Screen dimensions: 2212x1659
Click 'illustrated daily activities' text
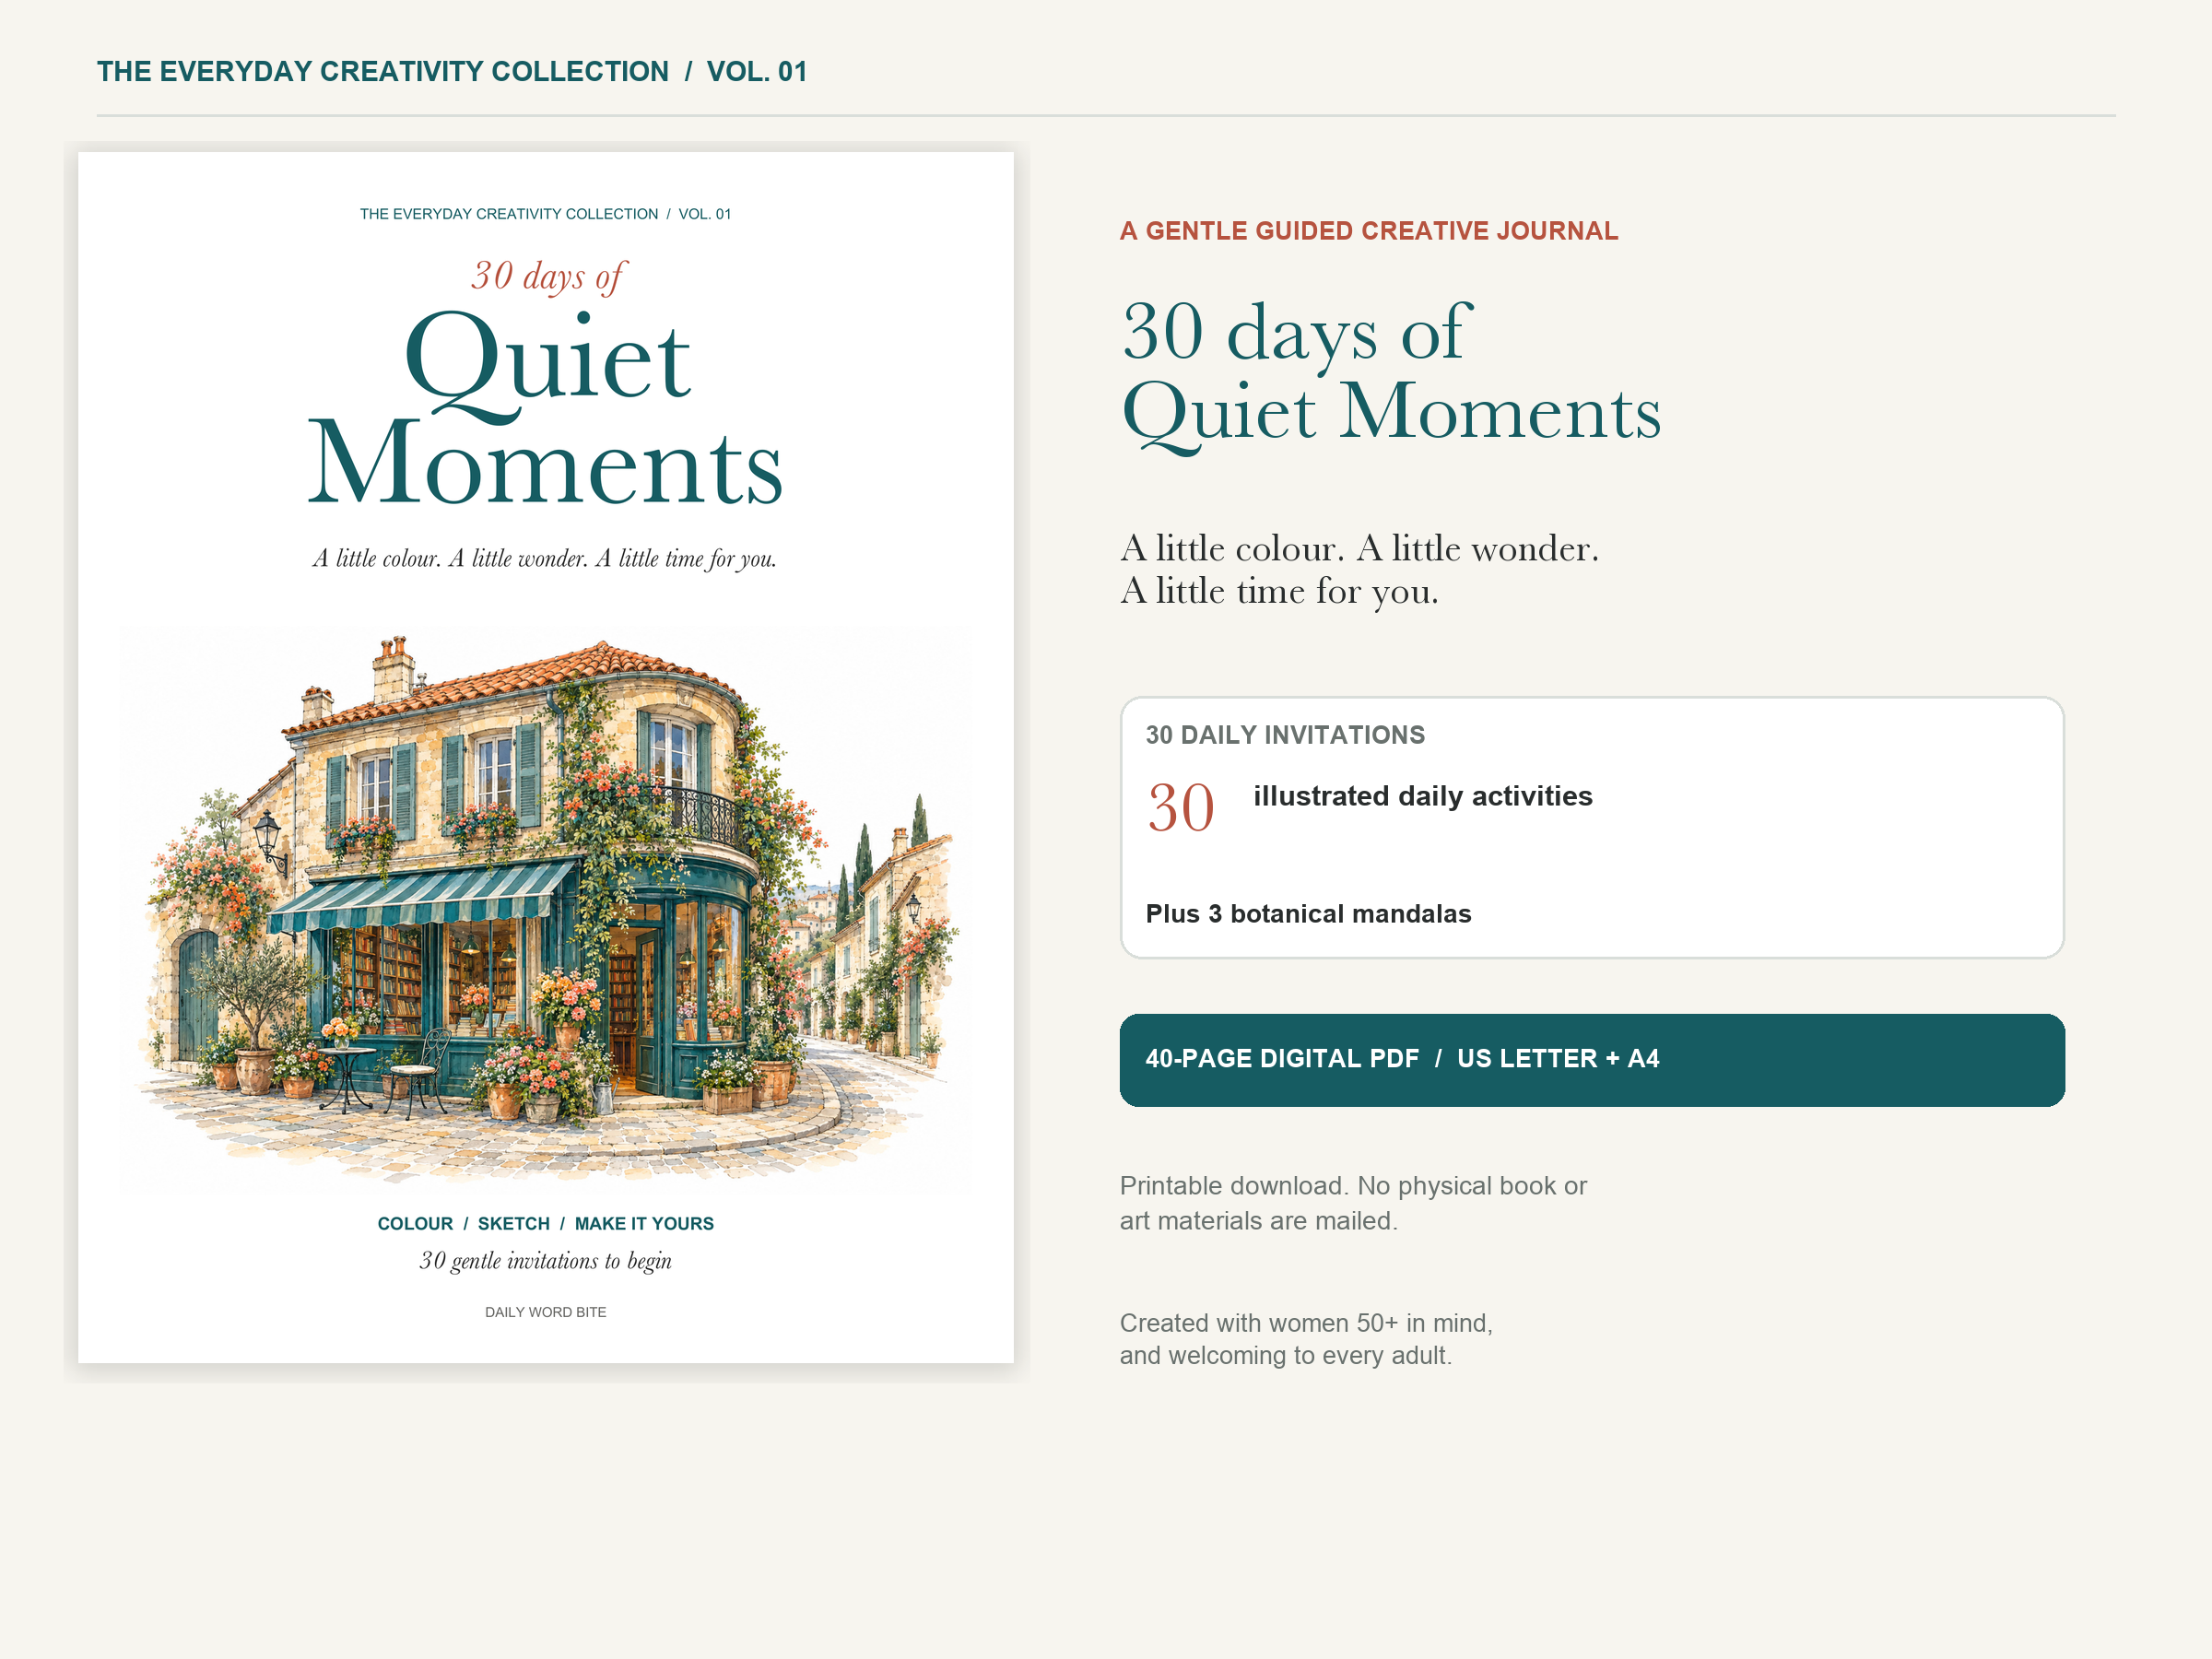tap(1422, 796)
